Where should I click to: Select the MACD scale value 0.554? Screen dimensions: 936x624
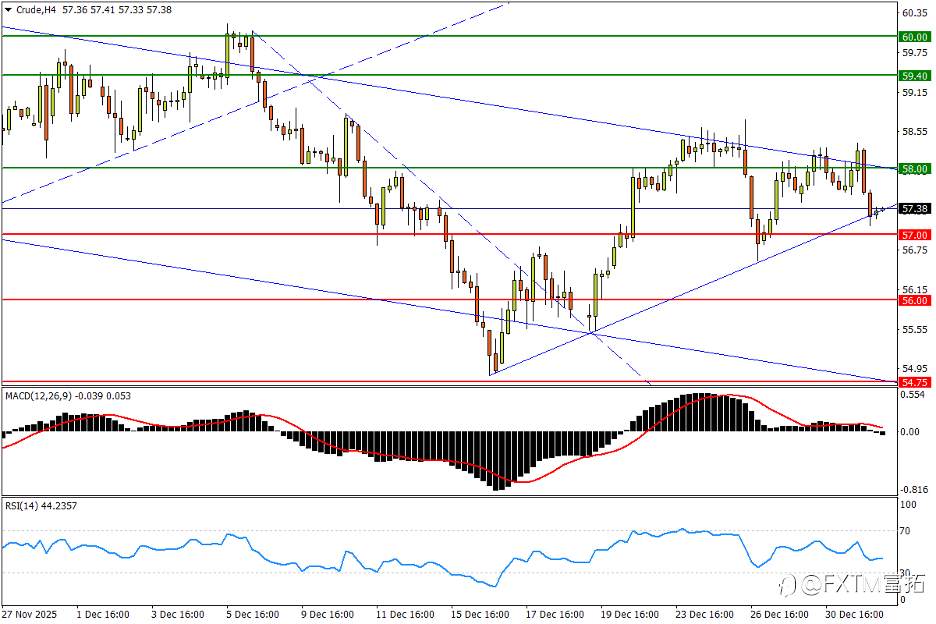[913, 395]
